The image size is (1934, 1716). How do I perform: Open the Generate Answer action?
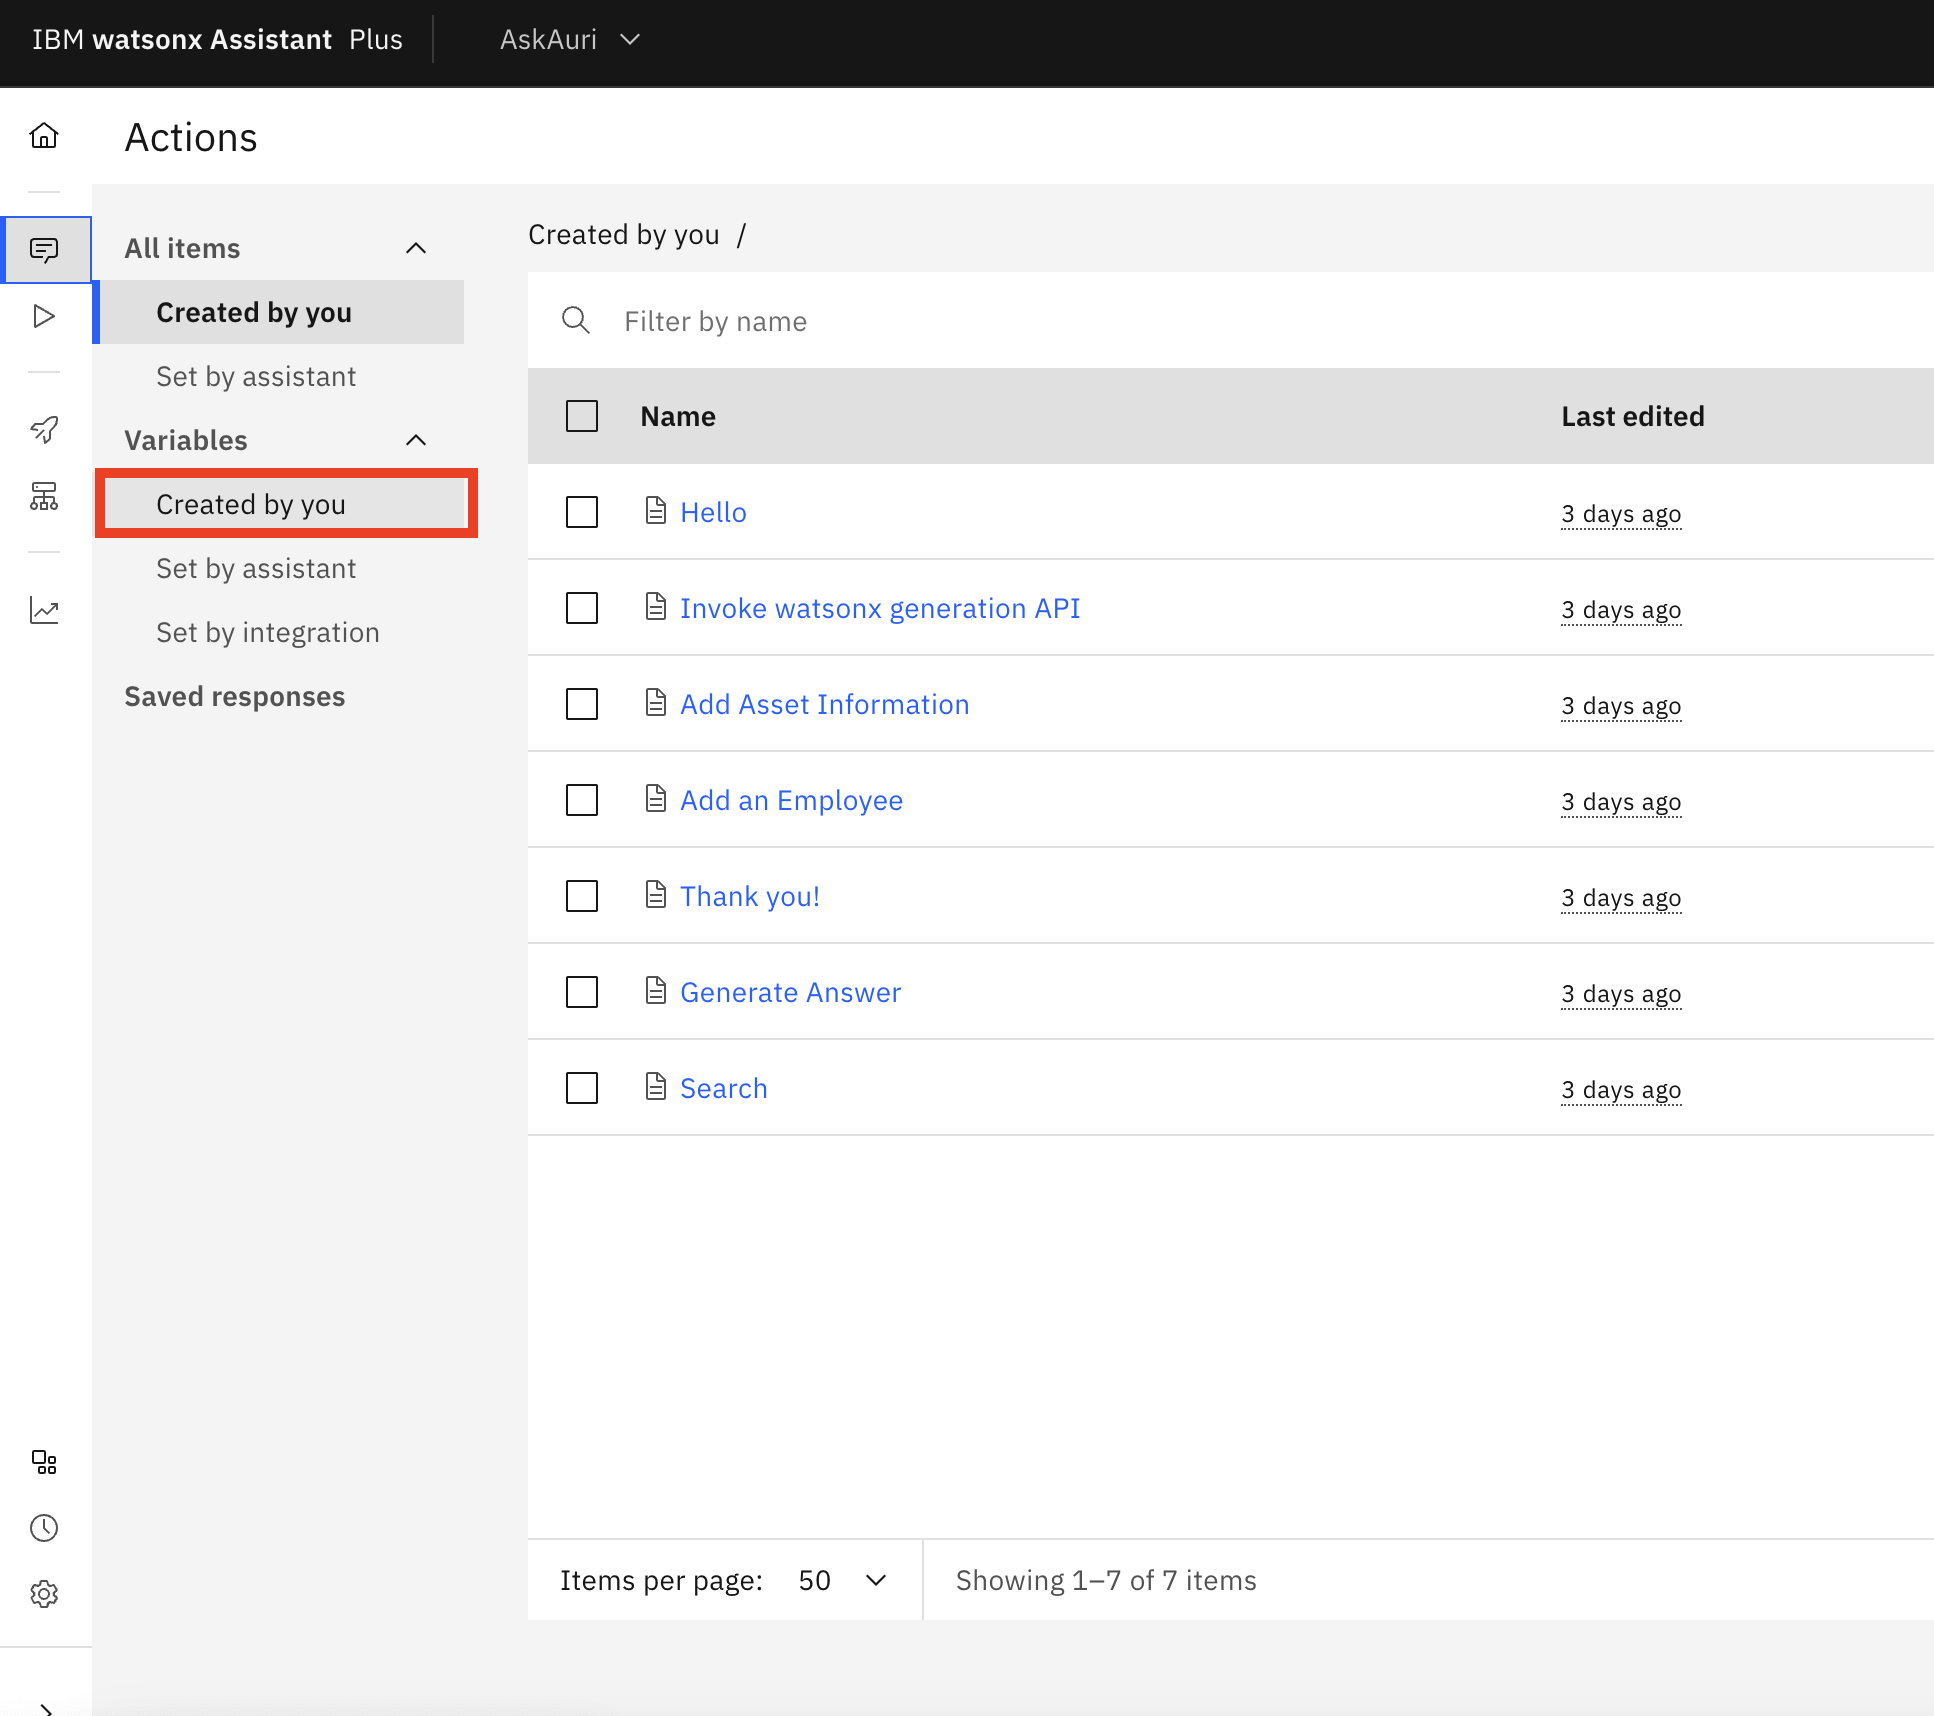point(791,992)
